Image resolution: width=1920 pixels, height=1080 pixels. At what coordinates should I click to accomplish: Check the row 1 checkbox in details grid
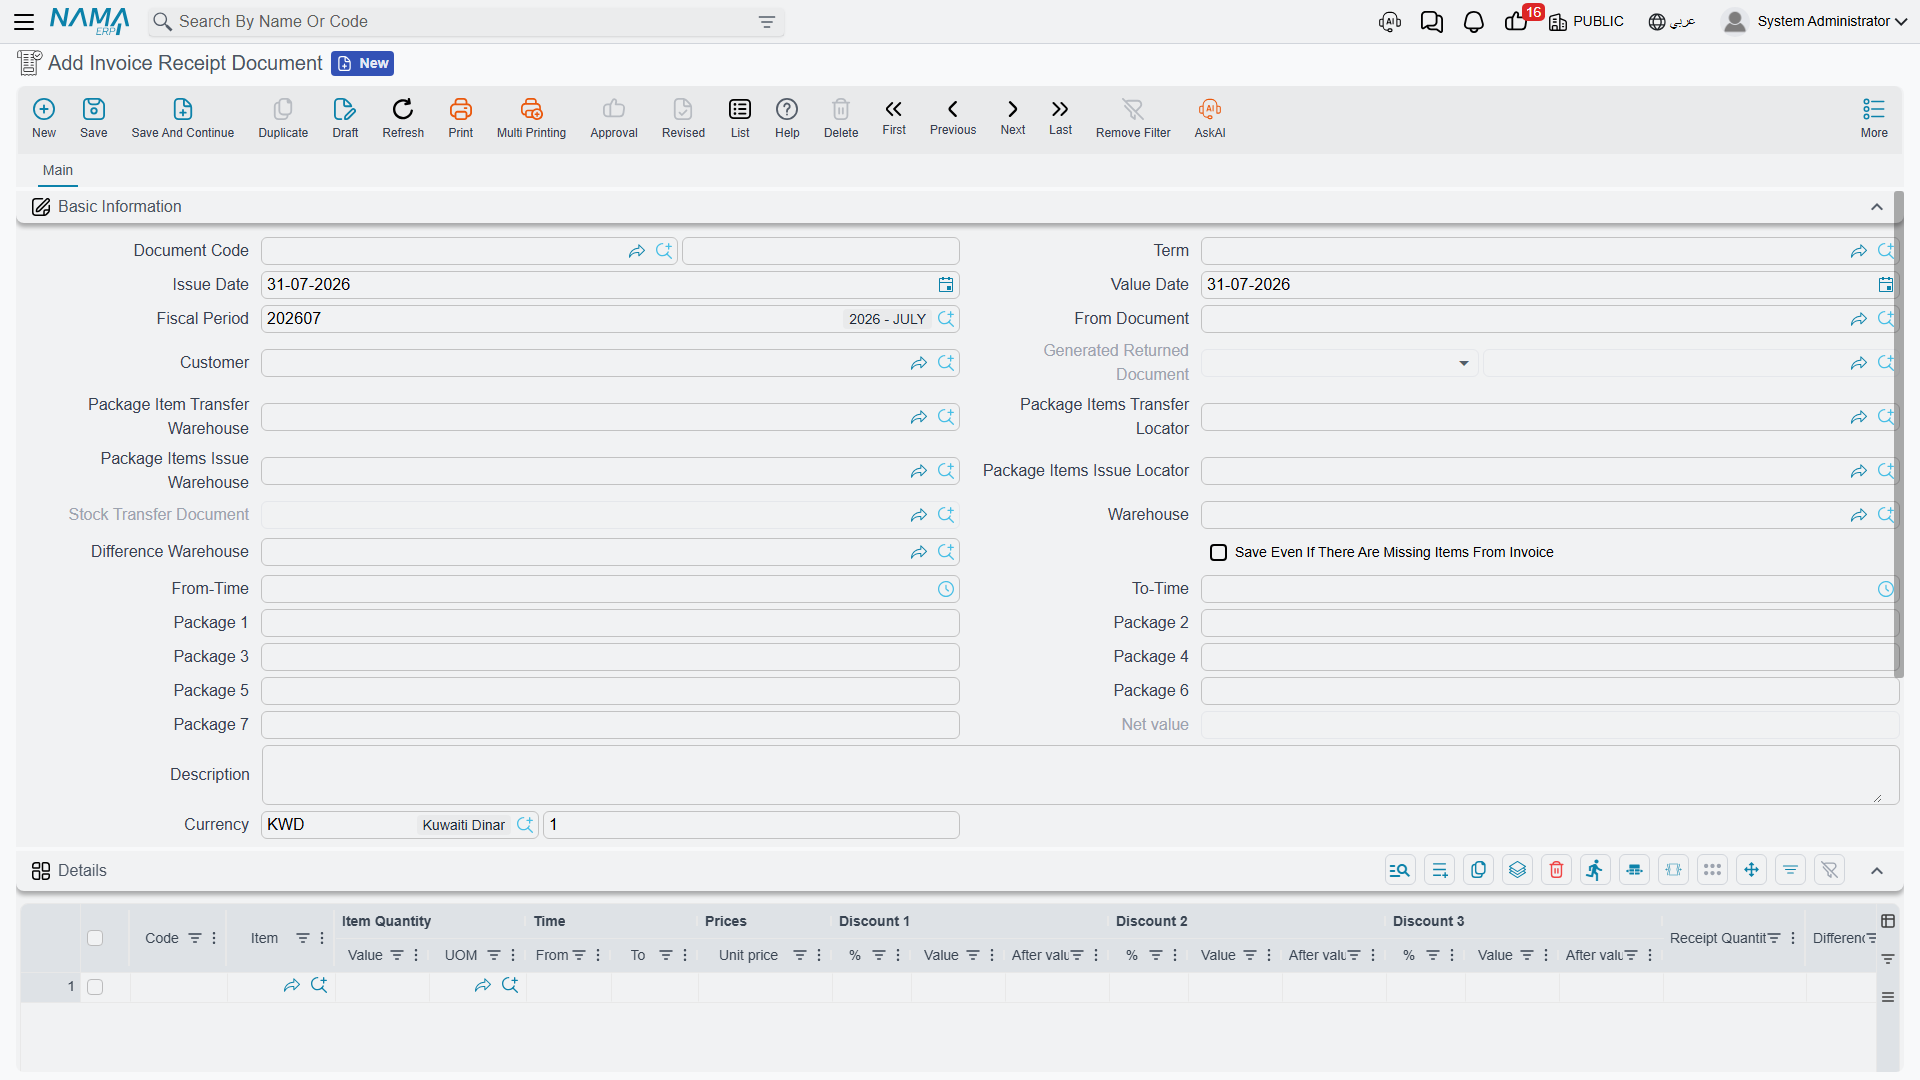[x=95, y=987]
